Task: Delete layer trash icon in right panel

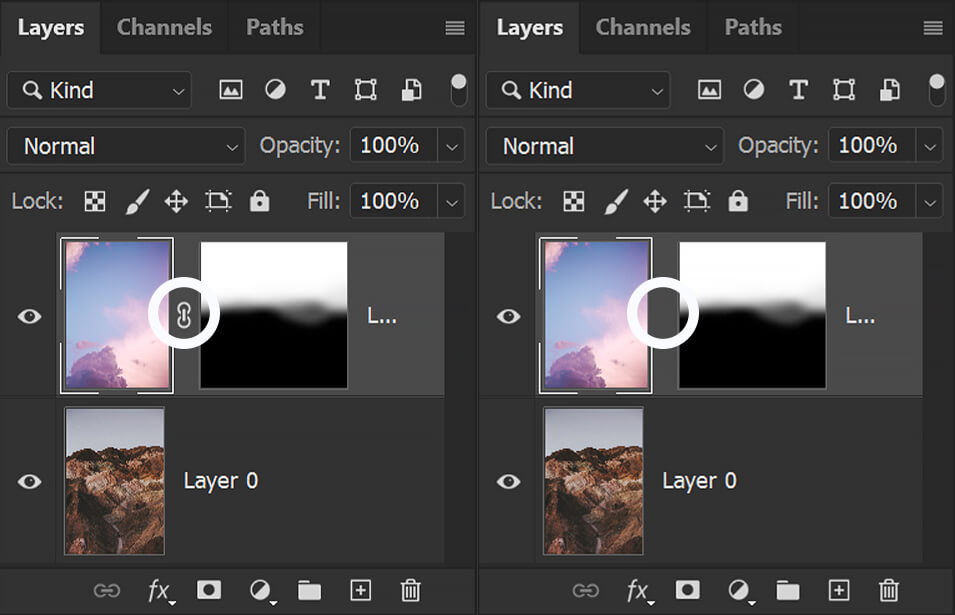Action: coord(889,590)
